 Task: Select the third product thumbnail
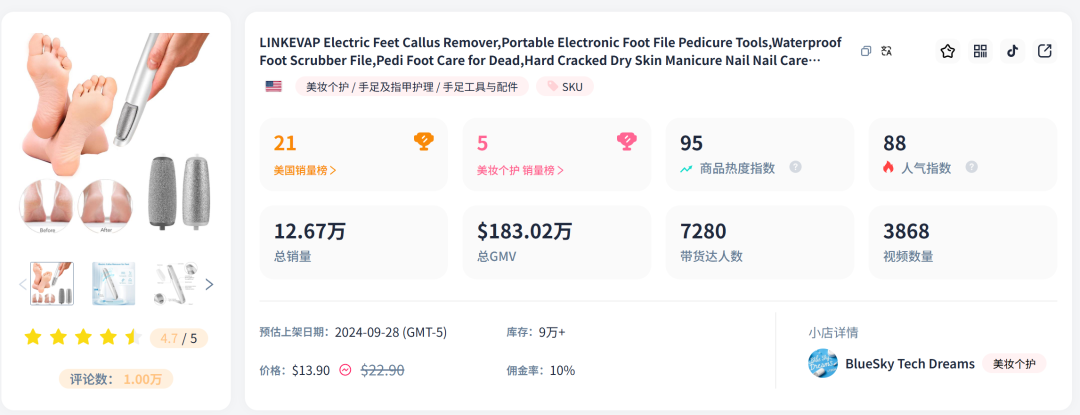[174, 284]
